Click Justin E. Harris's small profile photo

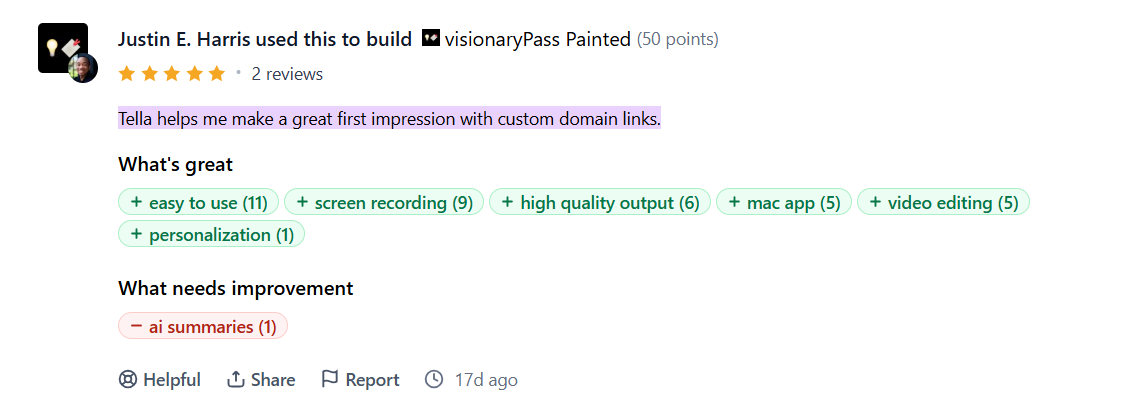click(83, 68)
